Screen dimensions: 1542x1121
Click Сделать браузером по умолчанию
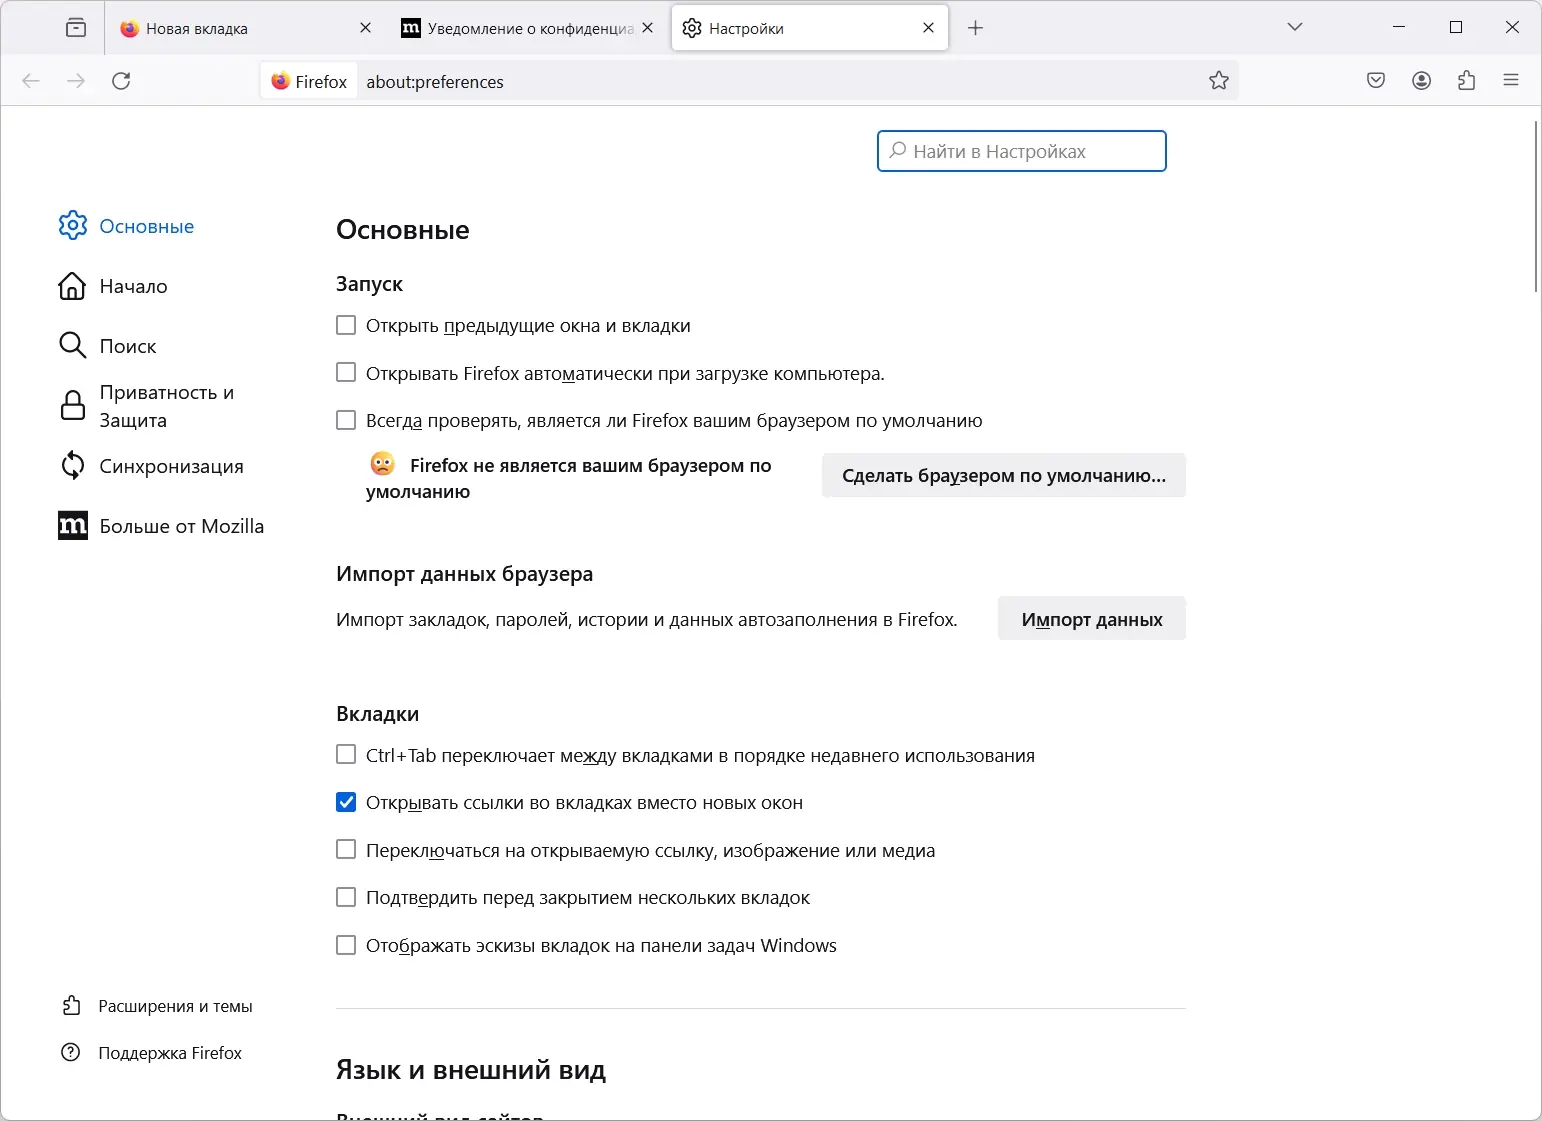click(x=1003, y=475)
